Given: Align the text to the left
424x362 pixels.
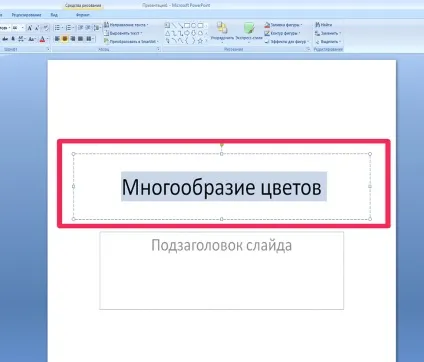Looking at the screenshot, I should coord(57,39).
